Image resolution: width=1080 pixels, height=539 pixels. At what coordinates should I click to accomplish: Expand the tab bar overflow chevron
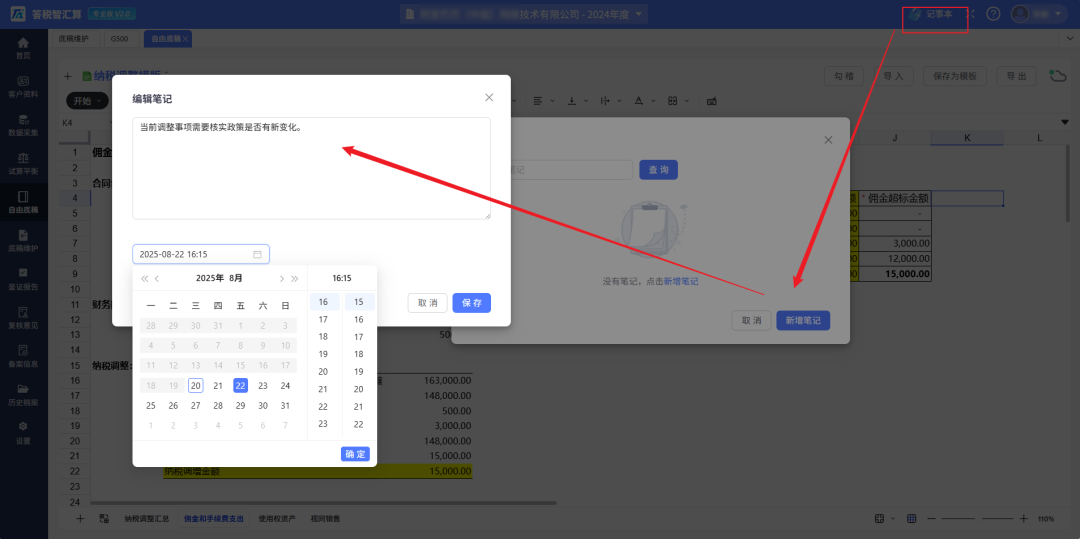point(1070,39)
